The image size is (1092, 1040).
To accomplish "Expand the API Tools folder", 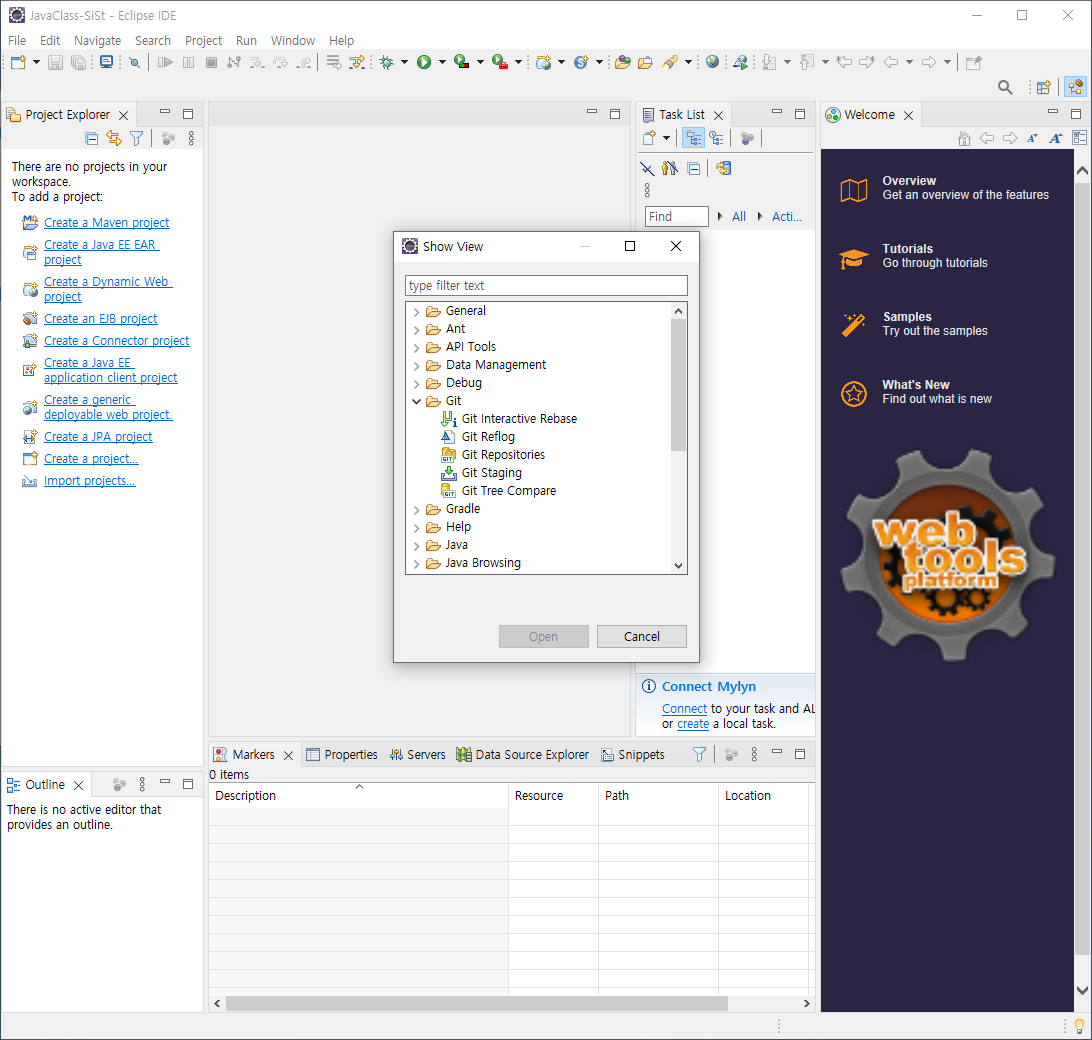I will pos(416,348).
